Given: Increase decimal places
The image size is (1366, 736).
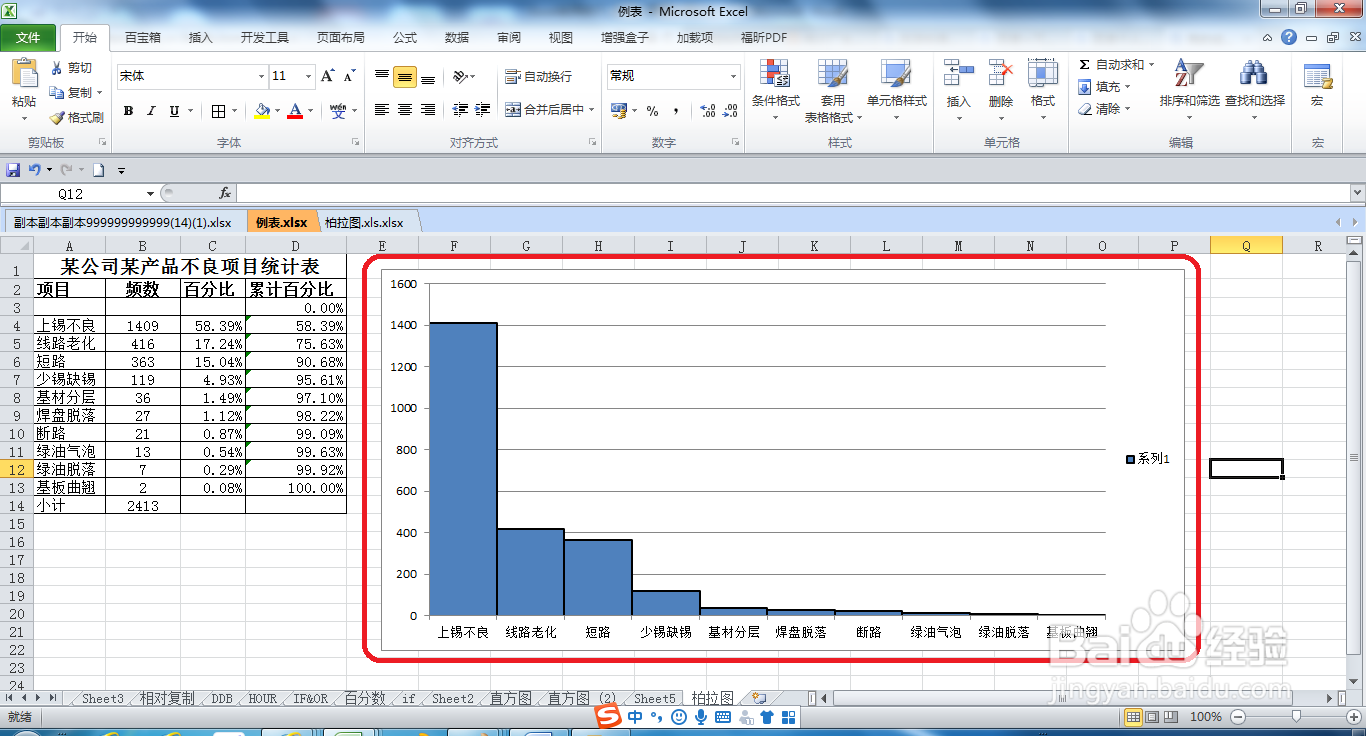Looking at the screenshot, I should pyautogui.click(x=708, y=111).
